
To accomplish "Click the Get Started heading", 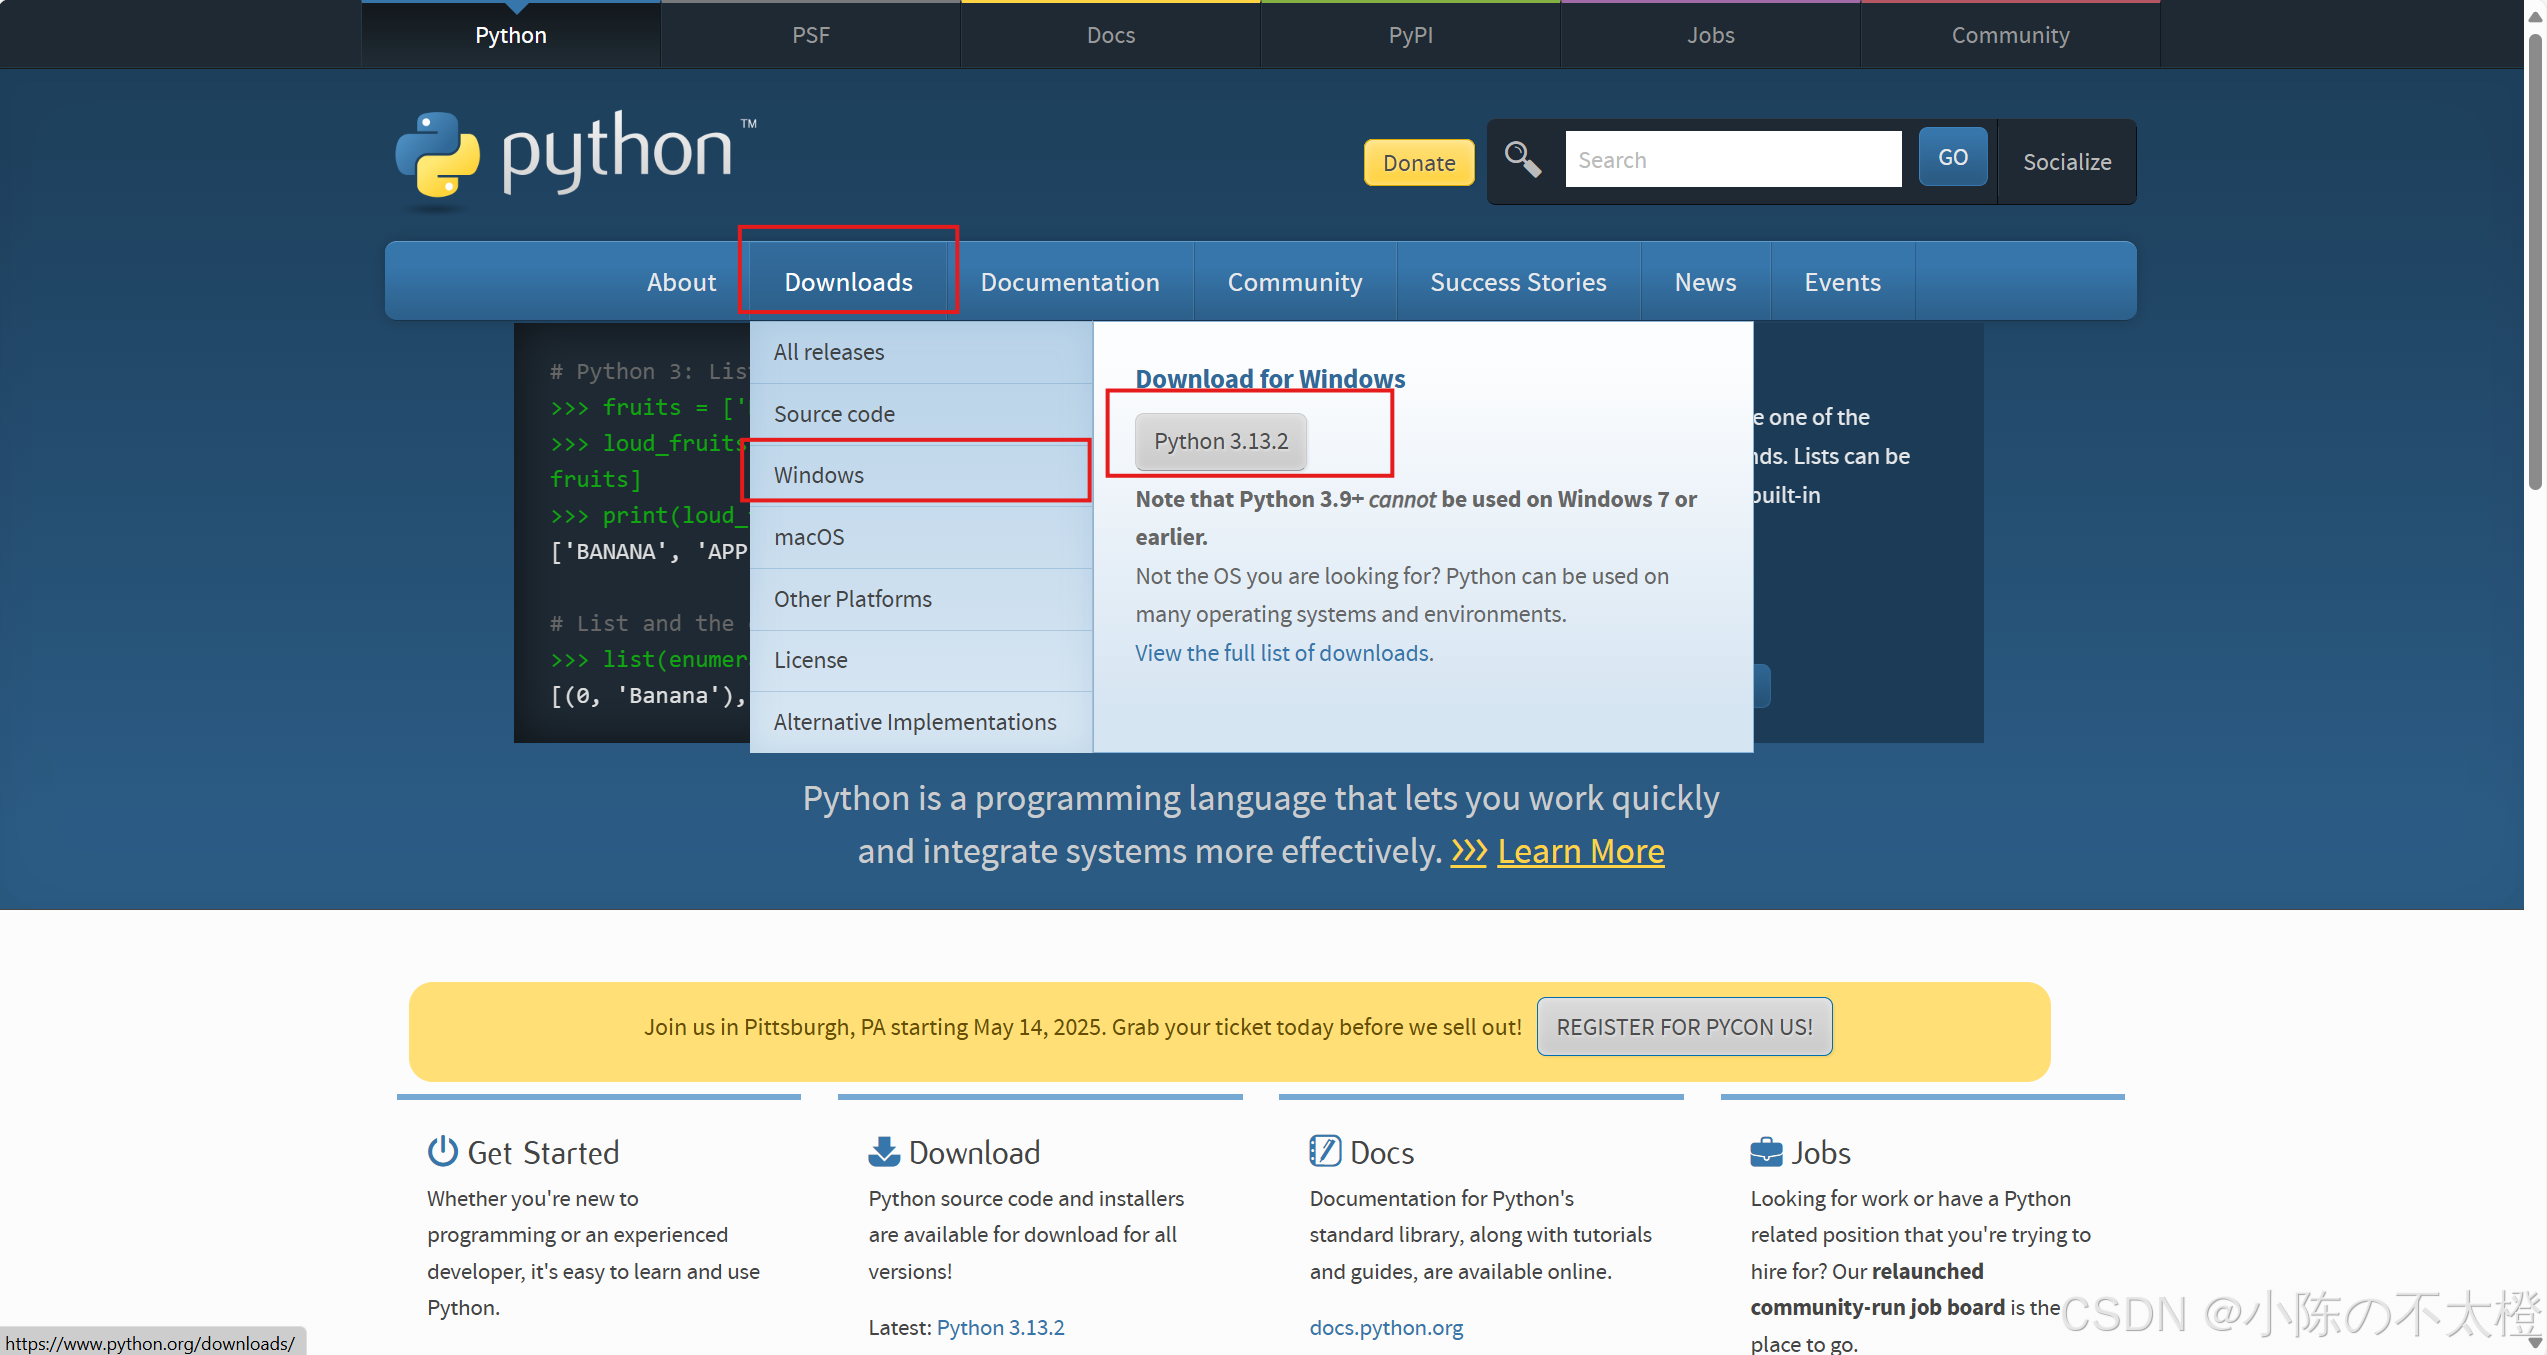I will click(543, 1152).
